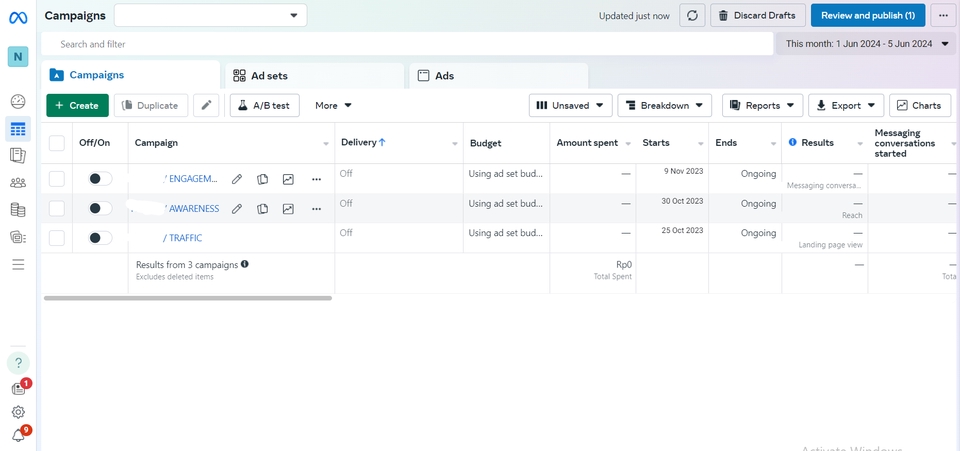Open the Campaign column header menu arrow
960x451 pixels.
326,144
